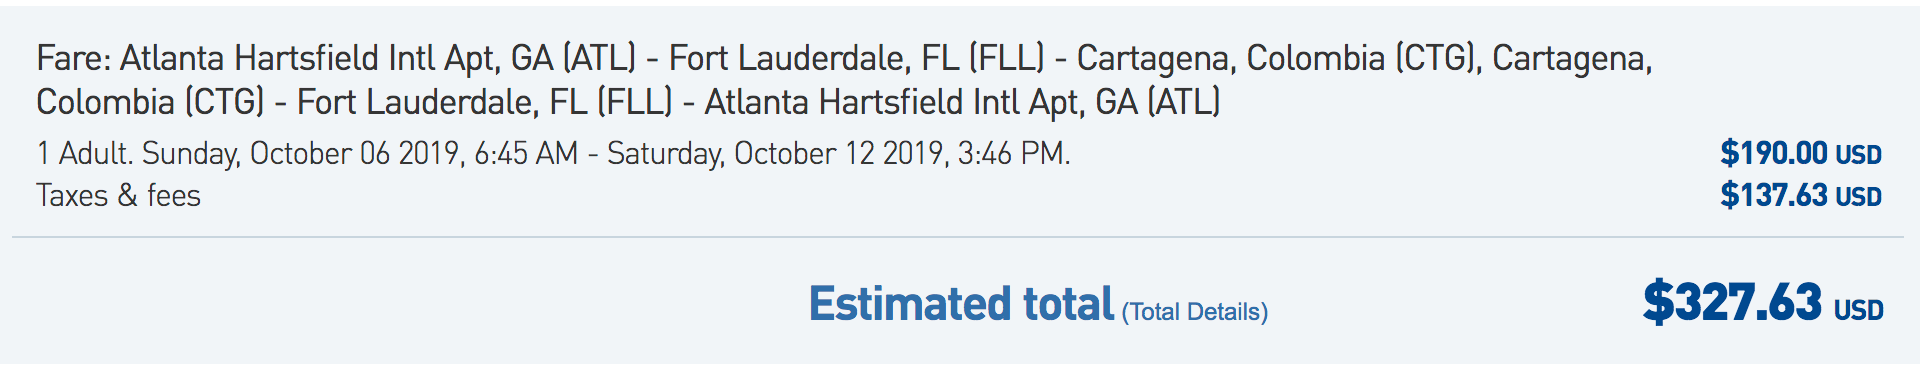Click the 1 Adult passenger text
This screenshot has width=1924, height=372.
(x=84, y=153)
